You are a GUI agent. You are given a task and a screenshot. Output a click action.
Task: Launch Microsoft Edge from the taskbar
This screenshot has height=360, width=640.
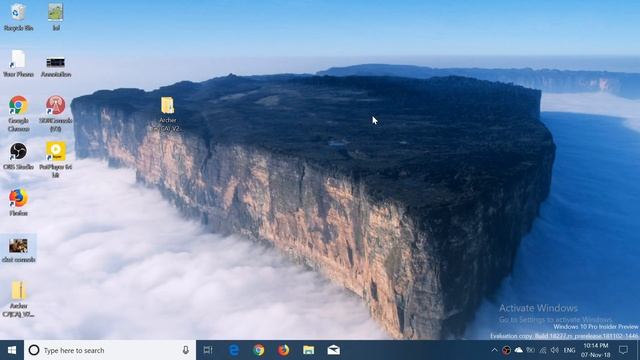pyautogui.click(x=234, y=350)
